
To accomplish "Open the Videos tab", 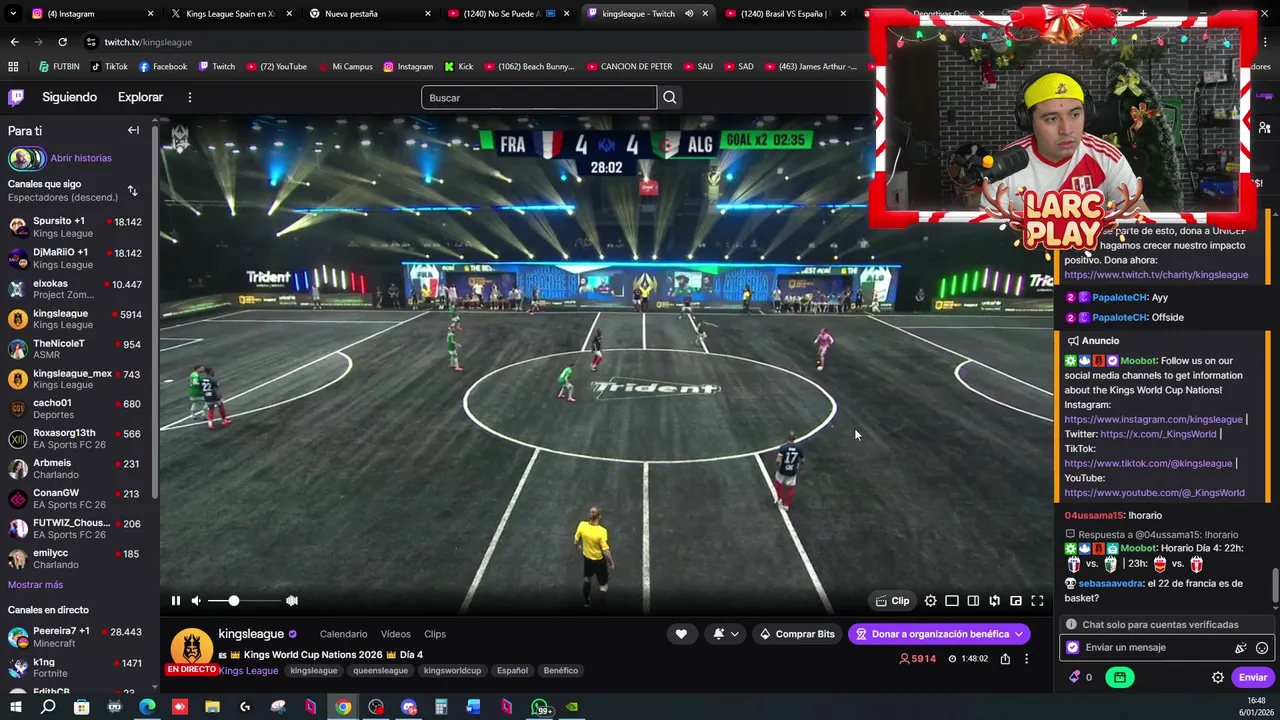I will point(395,634).
